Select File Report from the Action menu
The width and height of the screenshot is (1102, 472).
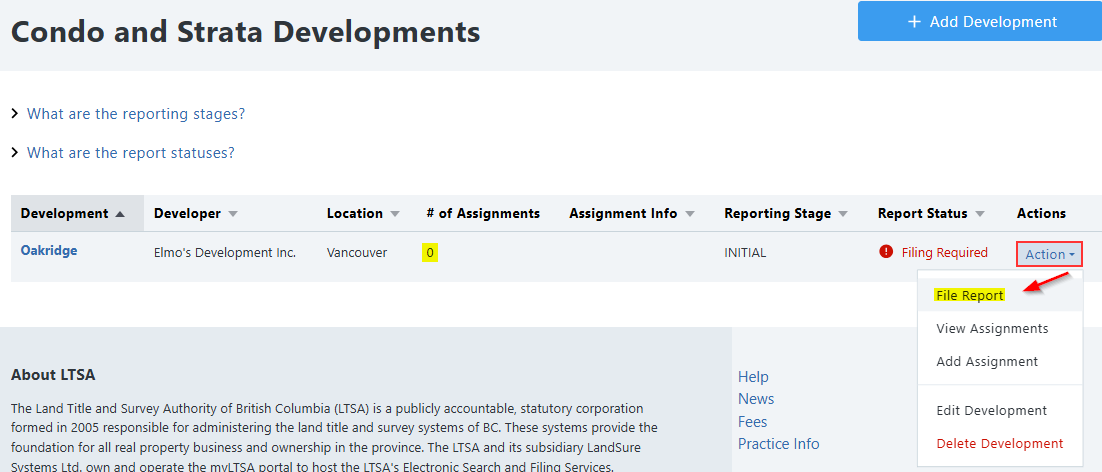[970, 295]
